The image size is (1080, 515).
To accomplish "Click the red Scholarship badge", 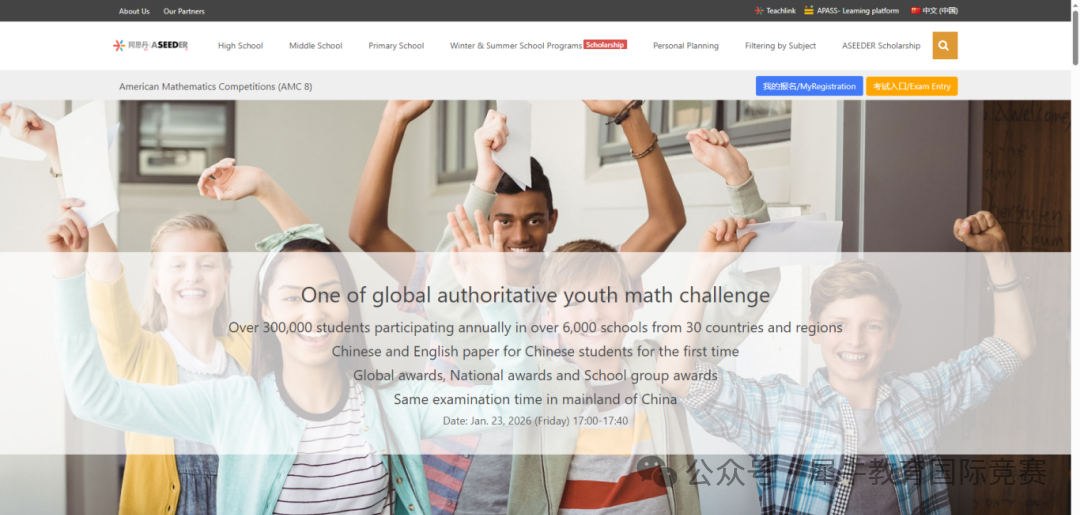I will pyautogui.click(x=605, y=44).
